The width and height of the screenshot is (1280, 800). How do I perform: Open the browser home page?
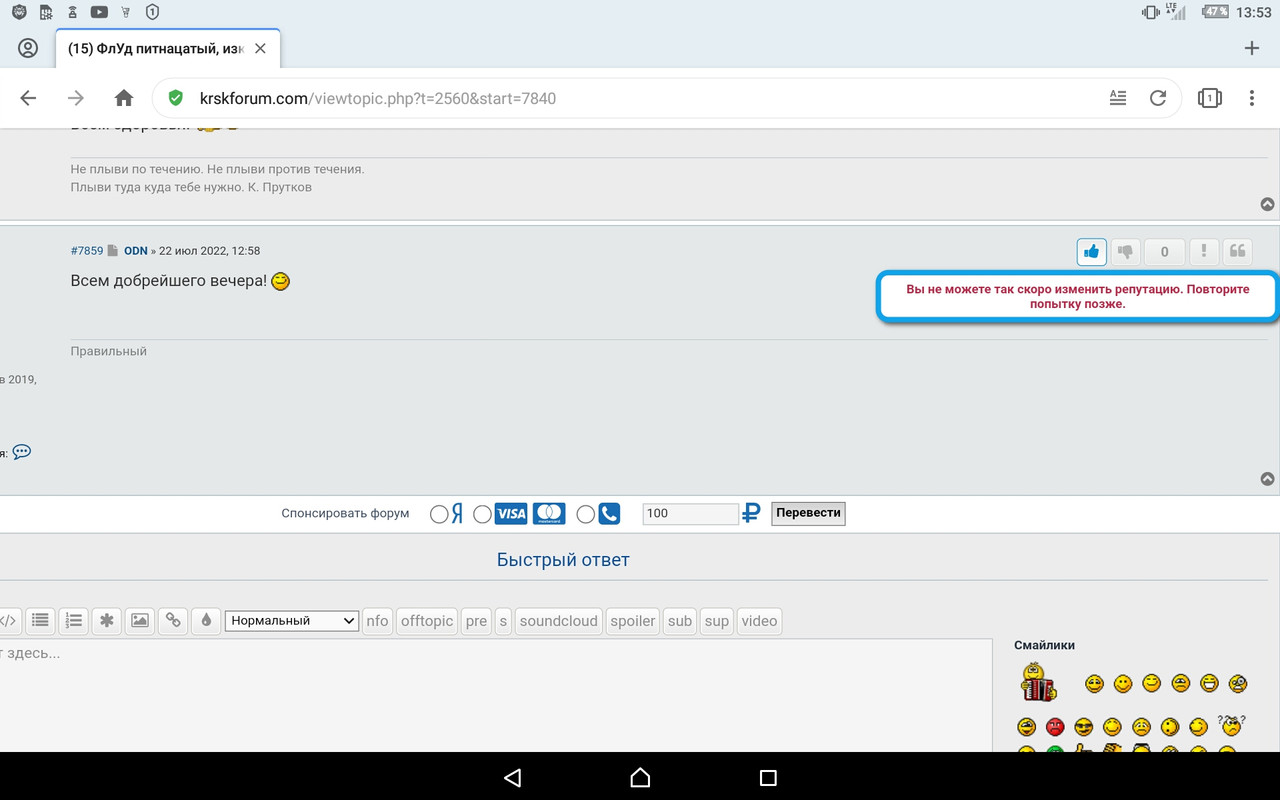124,98
